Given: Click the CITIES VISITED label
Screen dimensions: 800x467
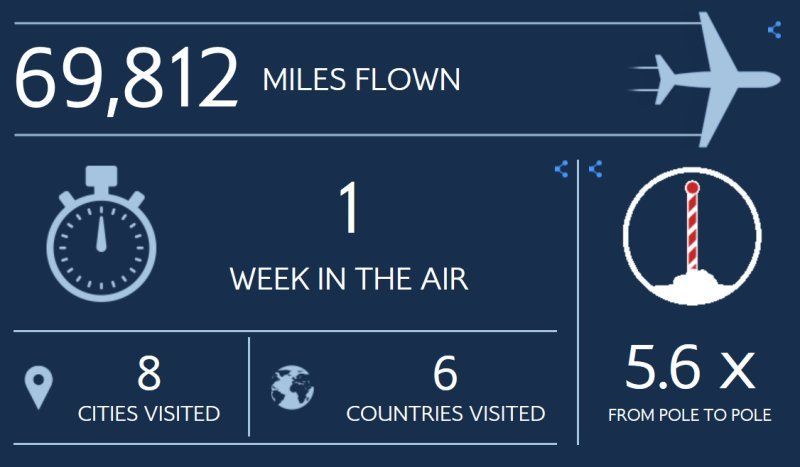Looking at the screenshot, I should coord(149,413).
